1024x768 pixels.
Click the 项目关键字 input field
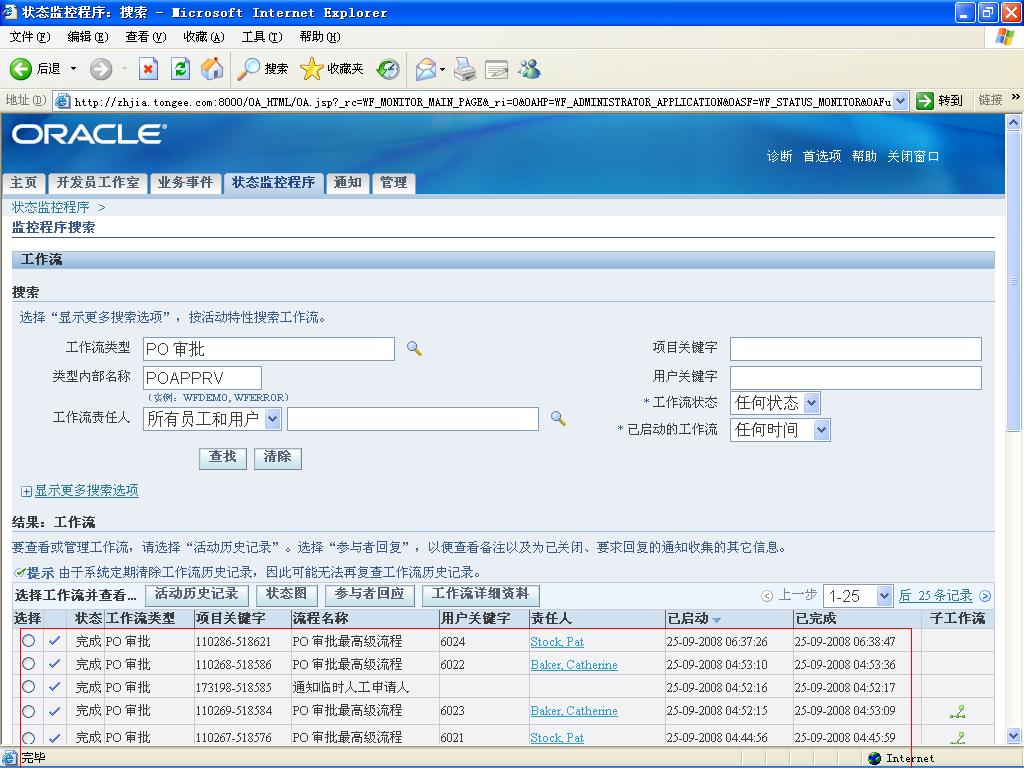pyautogui.click(x=856, y=349)
